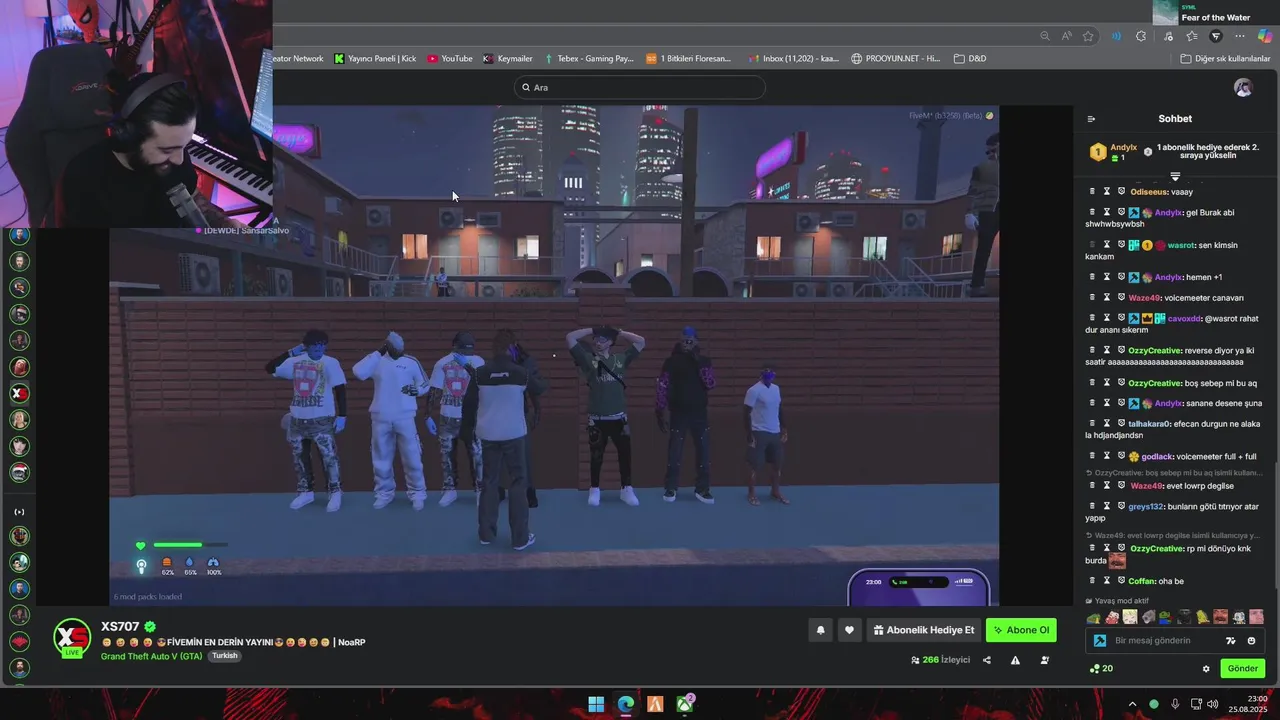Click the user icon beside the report triangle

[x=1045, y=660]
